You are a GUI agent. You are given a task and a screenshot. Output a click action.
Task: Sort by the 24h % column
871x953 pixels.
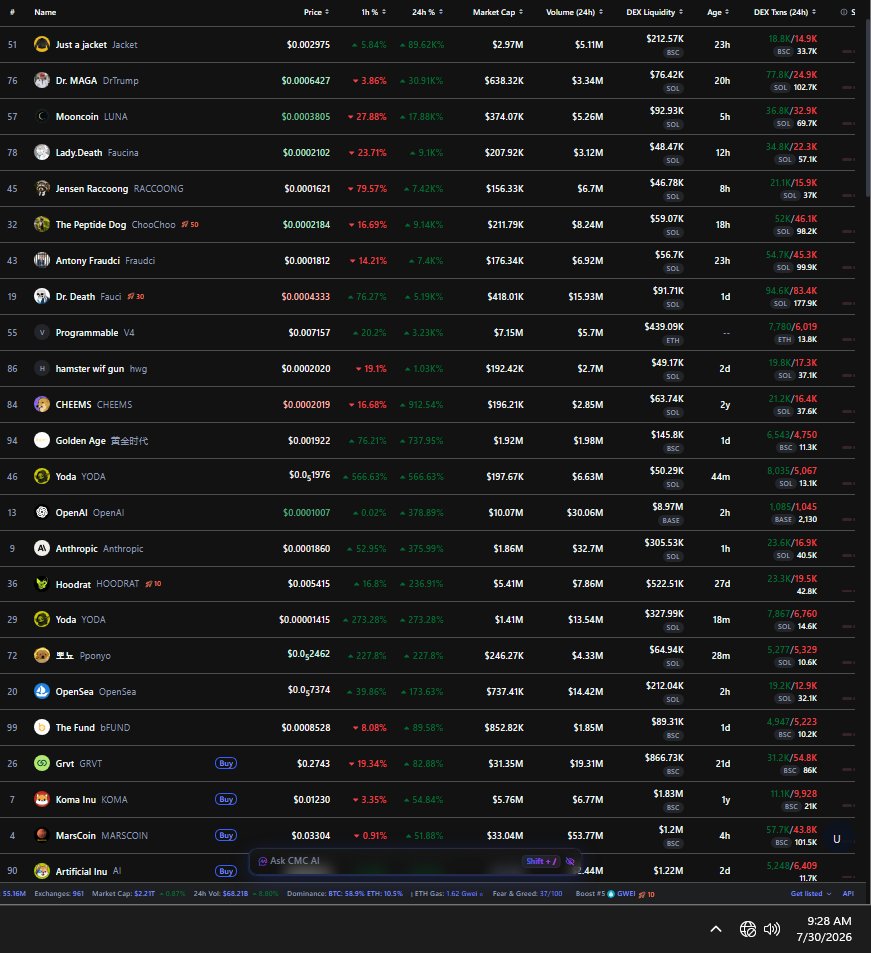[427, 12]
